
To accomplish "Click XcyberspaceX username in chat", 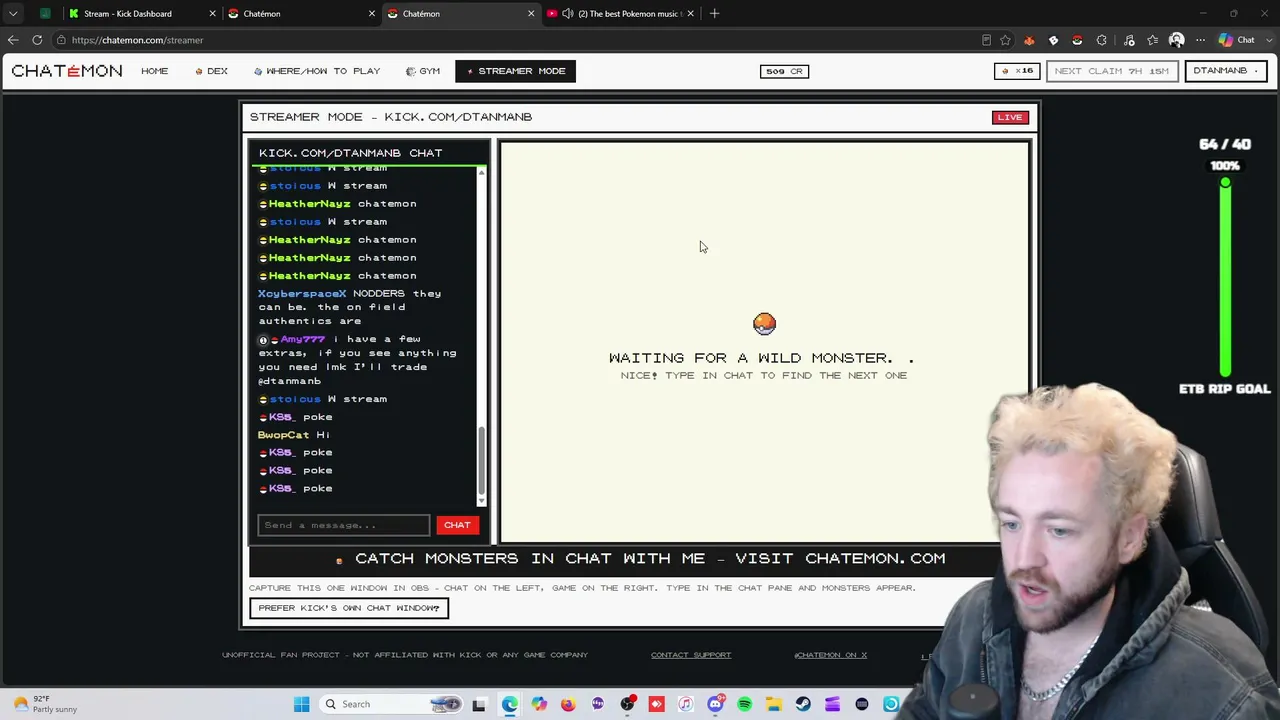I will (302, 294).
